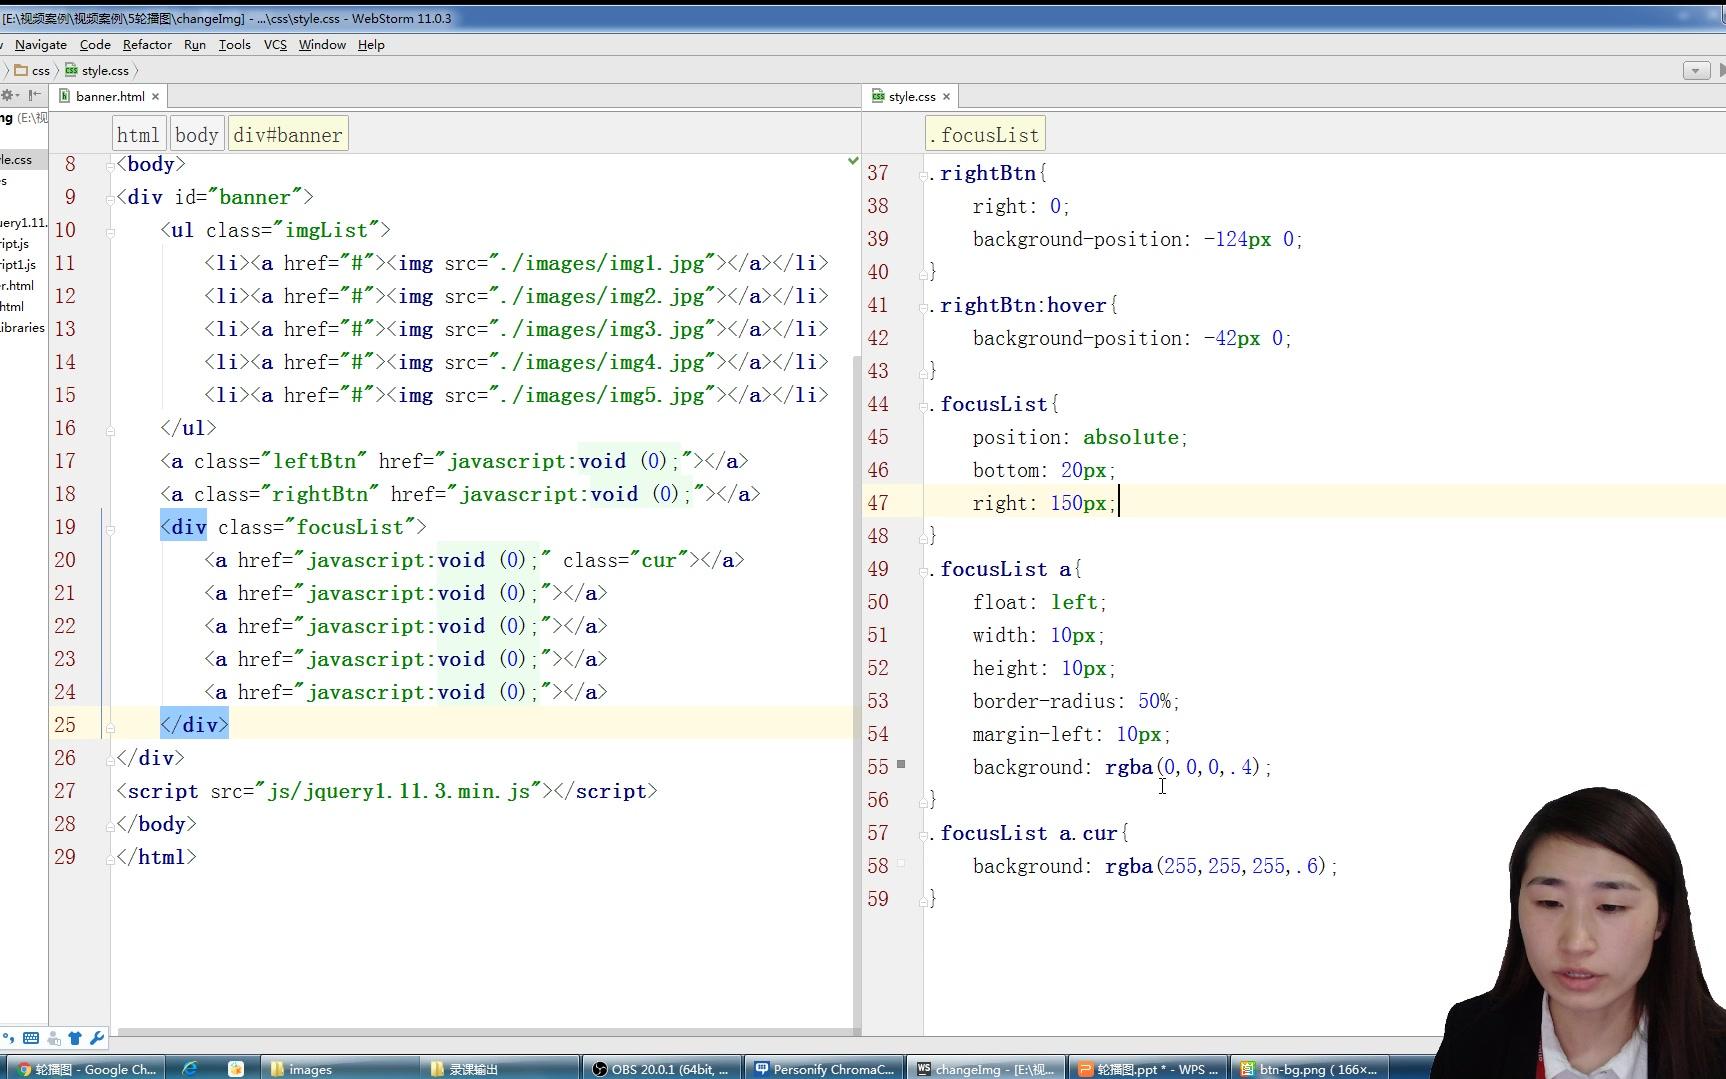This screenshot has width=1726, height=1079.
Task: Click the wrench icon in bottom-left toolbar
Action: 97,1038
